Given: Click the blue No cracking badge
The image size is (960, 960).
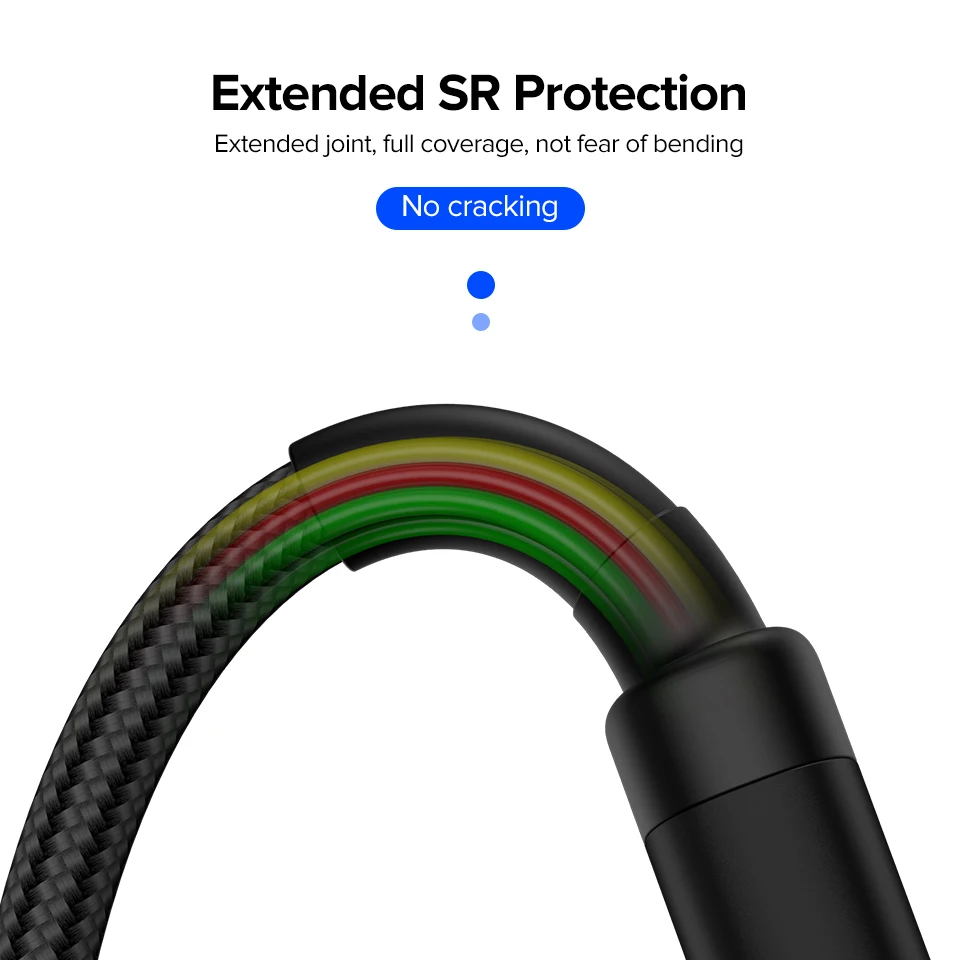Looking at the screenshot, I should pyautogui.click(x=480, y=208).
